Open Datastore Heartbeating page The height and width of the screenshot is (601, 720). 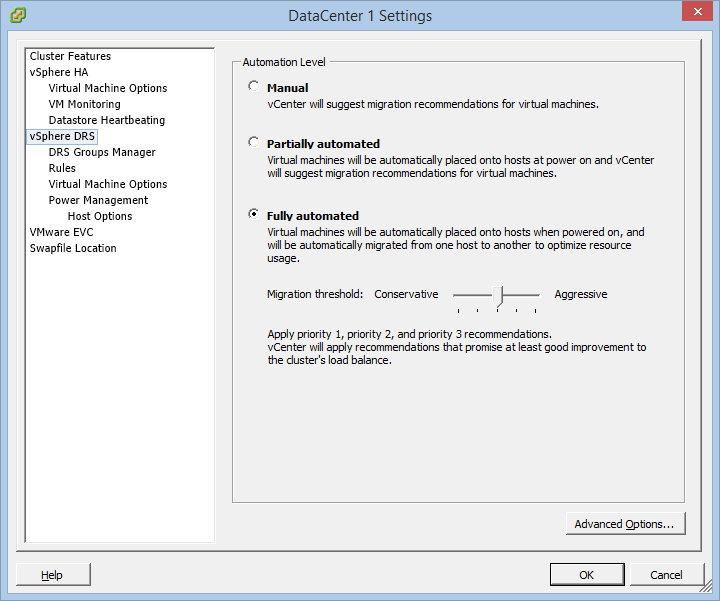(x=107, y=120)
